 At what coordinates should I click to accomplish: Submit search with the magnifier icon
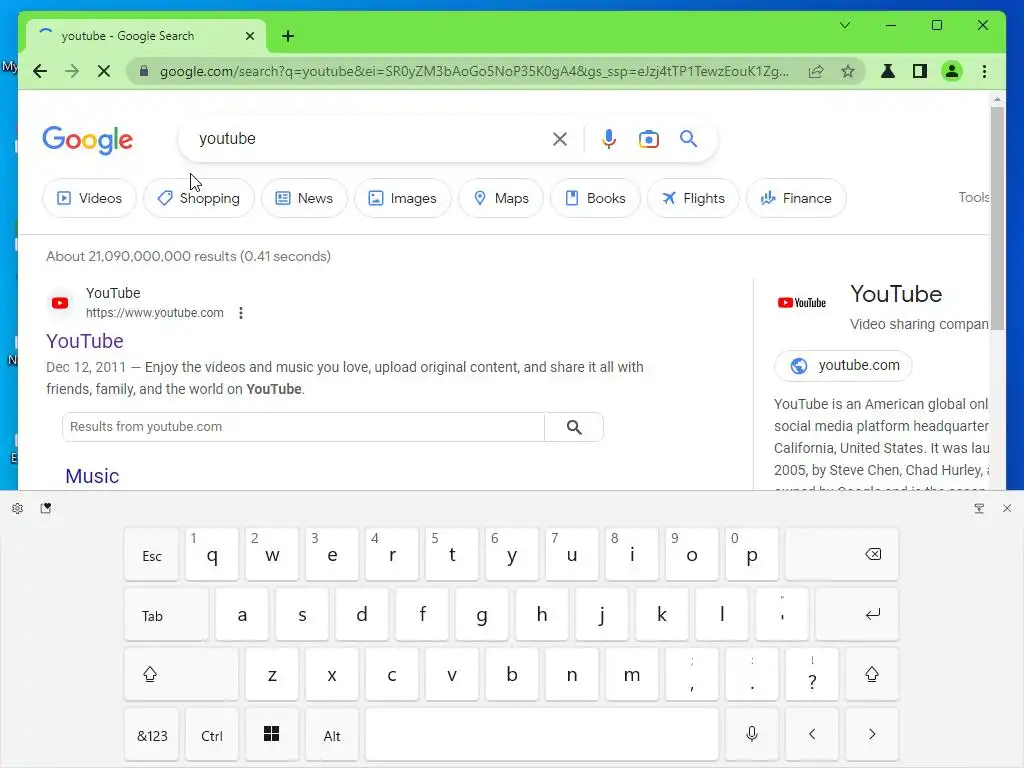(x=688, y=138)
